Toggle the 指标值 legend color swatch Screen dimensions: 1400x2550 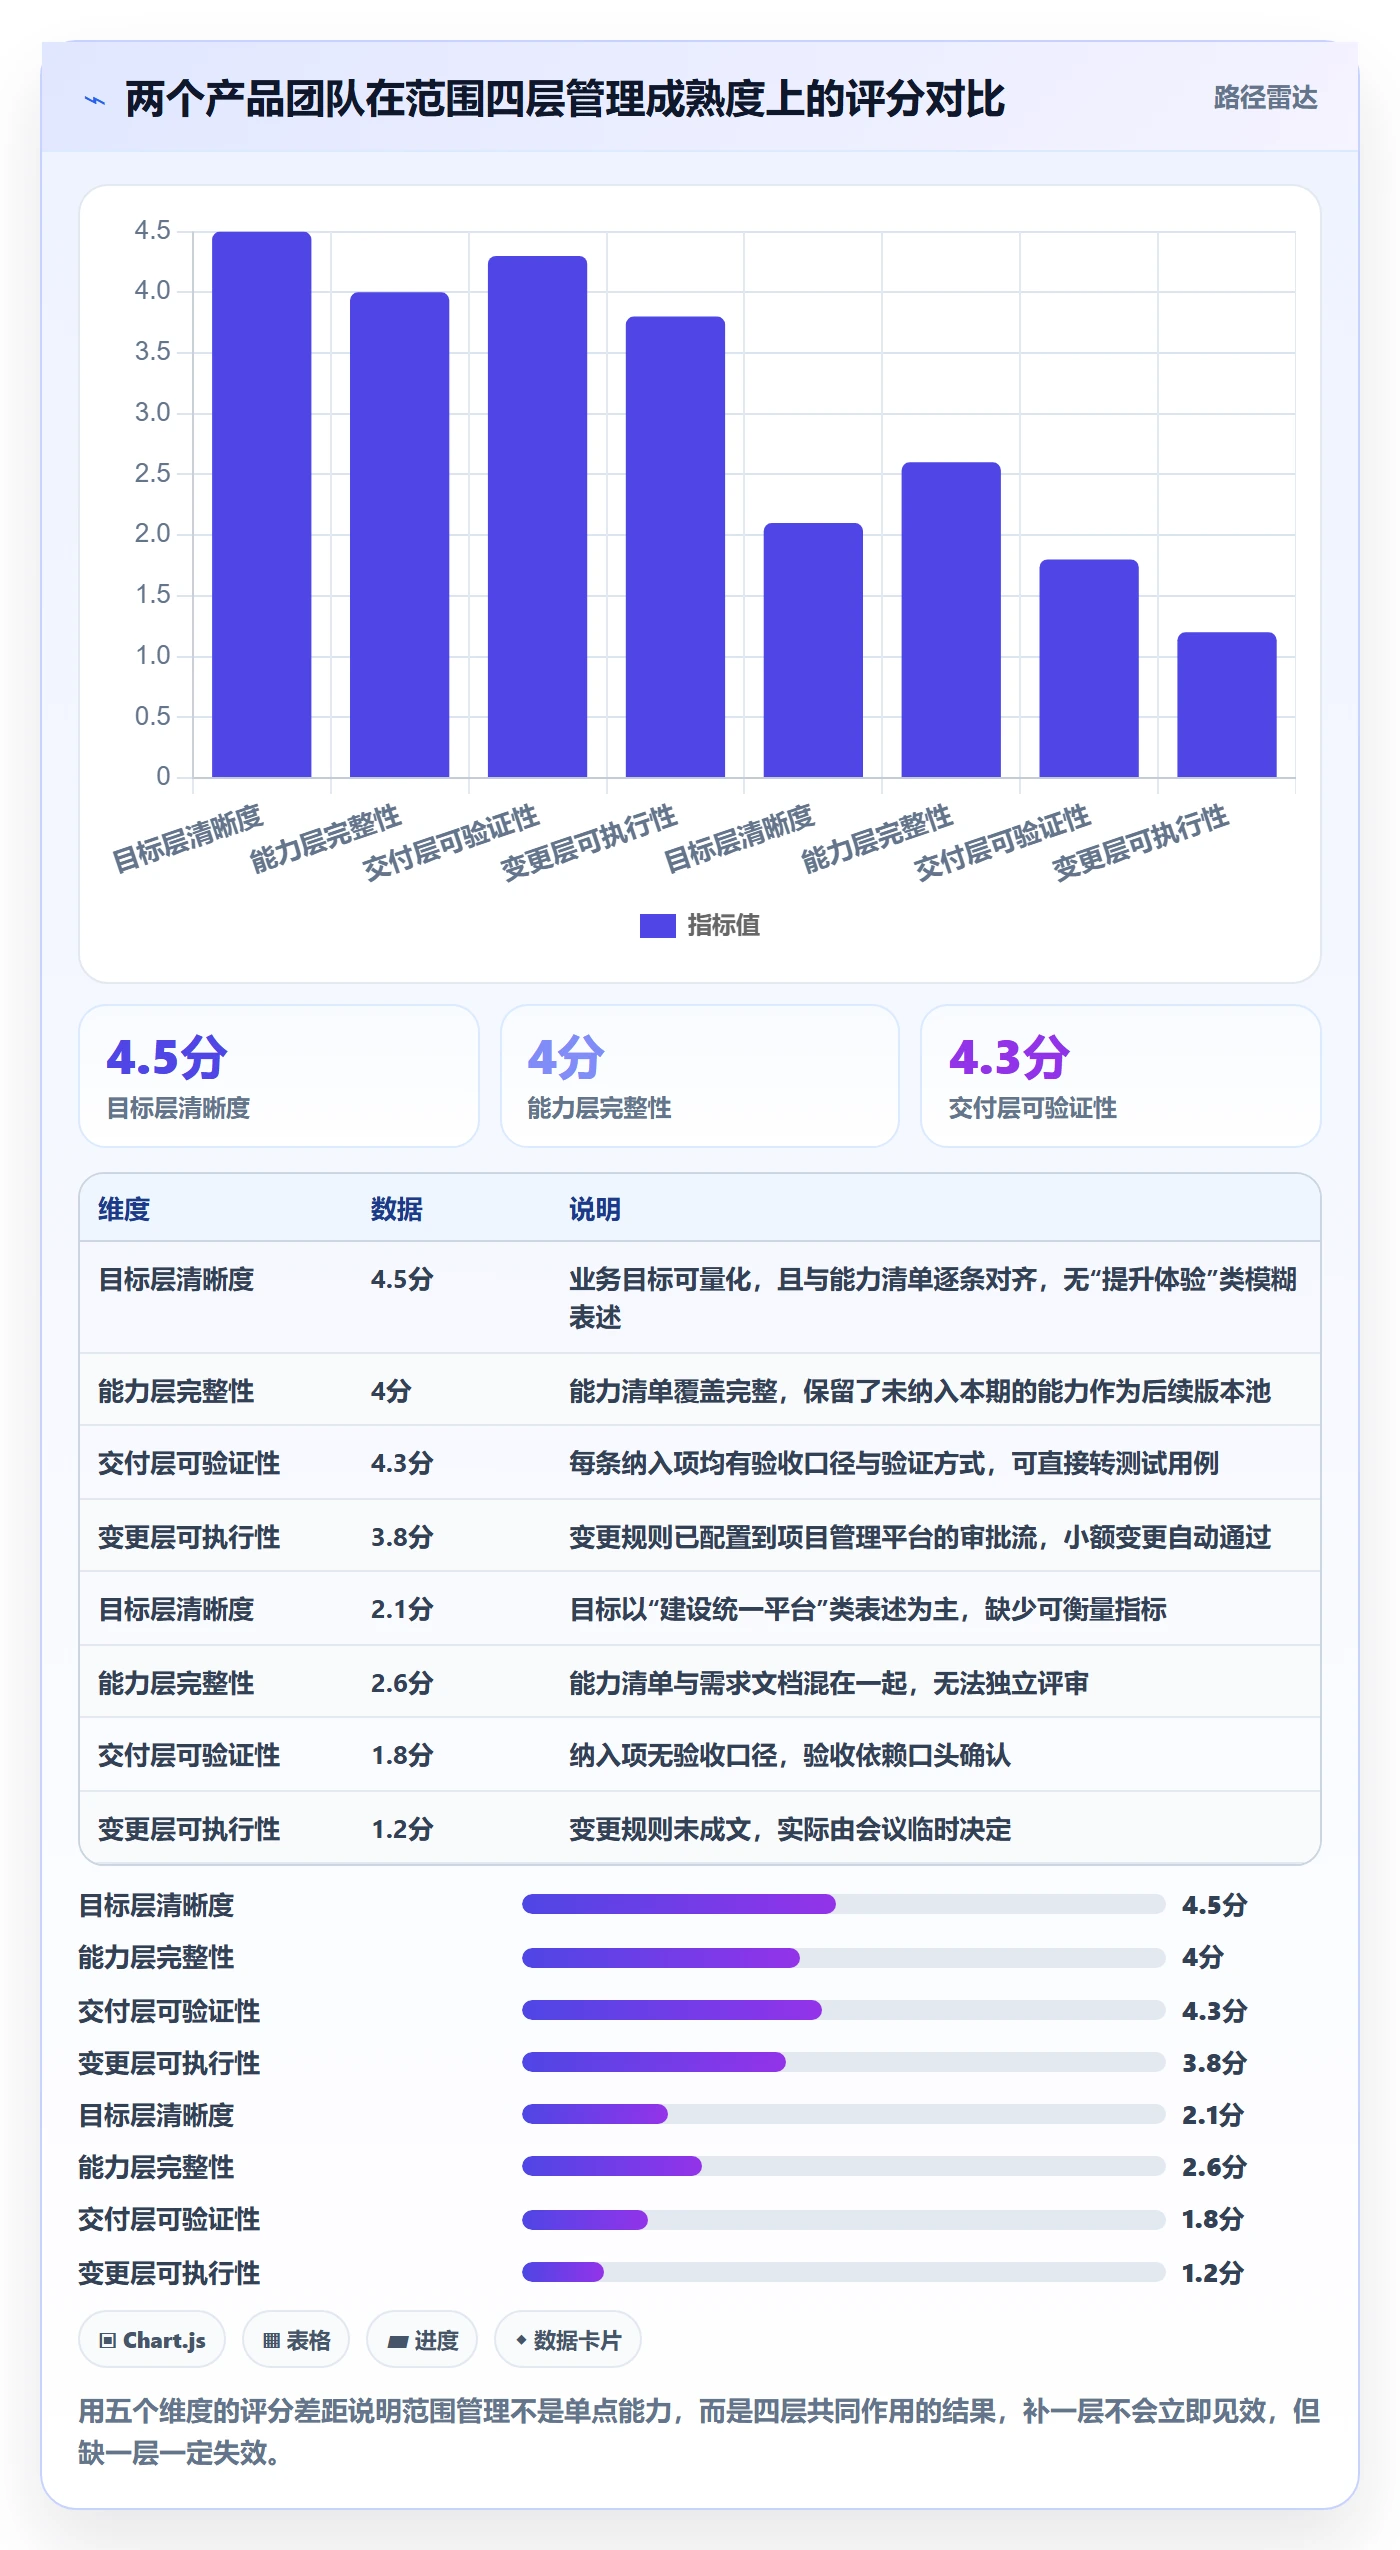pos(657,926)
